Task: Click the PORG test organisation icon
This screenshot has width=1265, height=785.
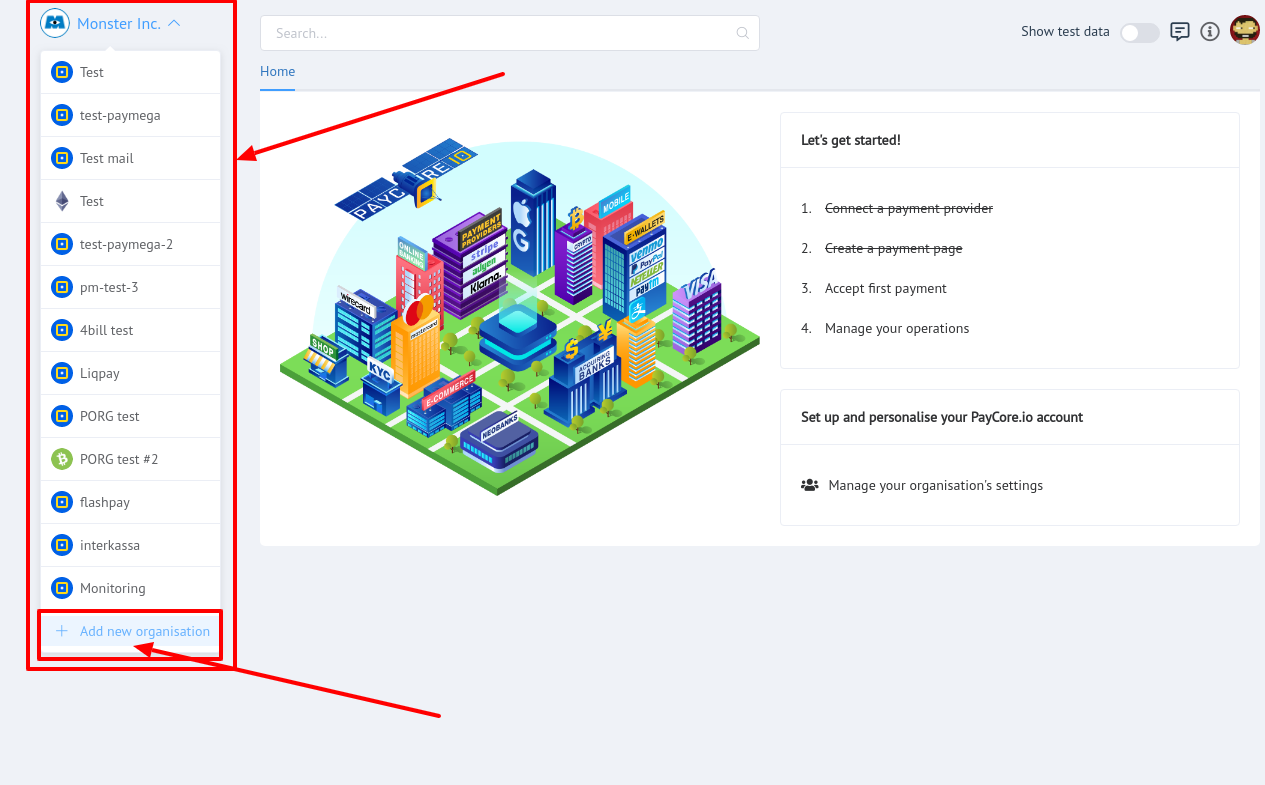Action: 62,416
